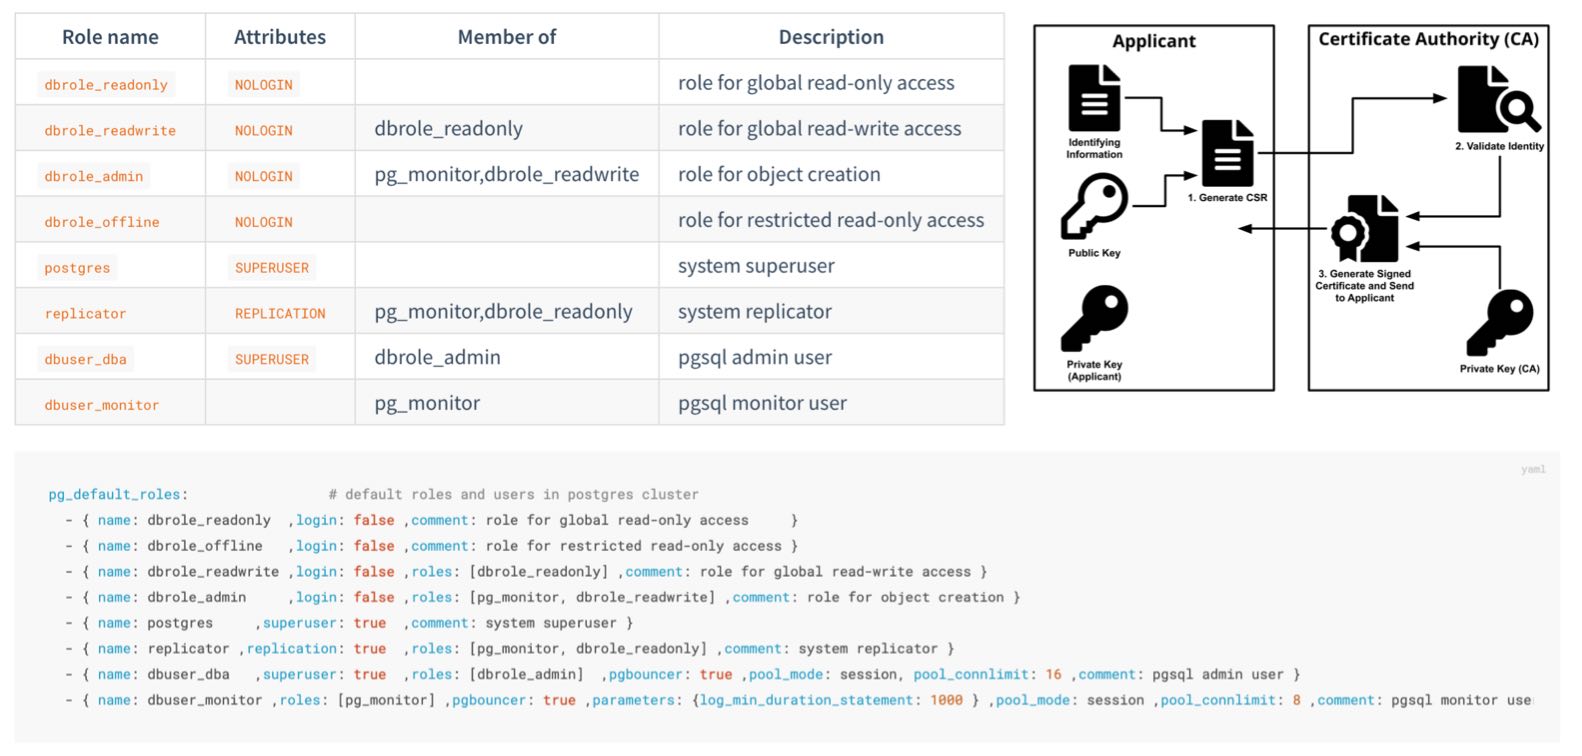Select the dbuser_monitor role name tag
This screenshot has height=756, width=1582.
[x=102, y=405]
